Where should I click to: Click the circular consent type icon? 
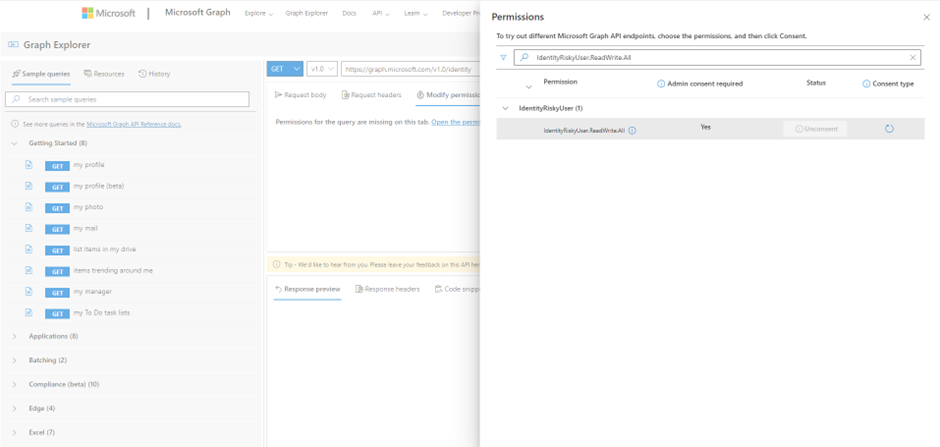[889, 129]
